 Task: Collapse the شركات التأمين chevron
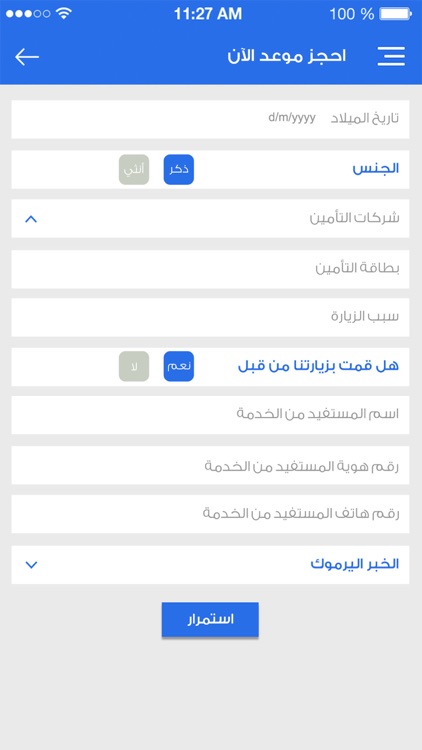point(31,219)
